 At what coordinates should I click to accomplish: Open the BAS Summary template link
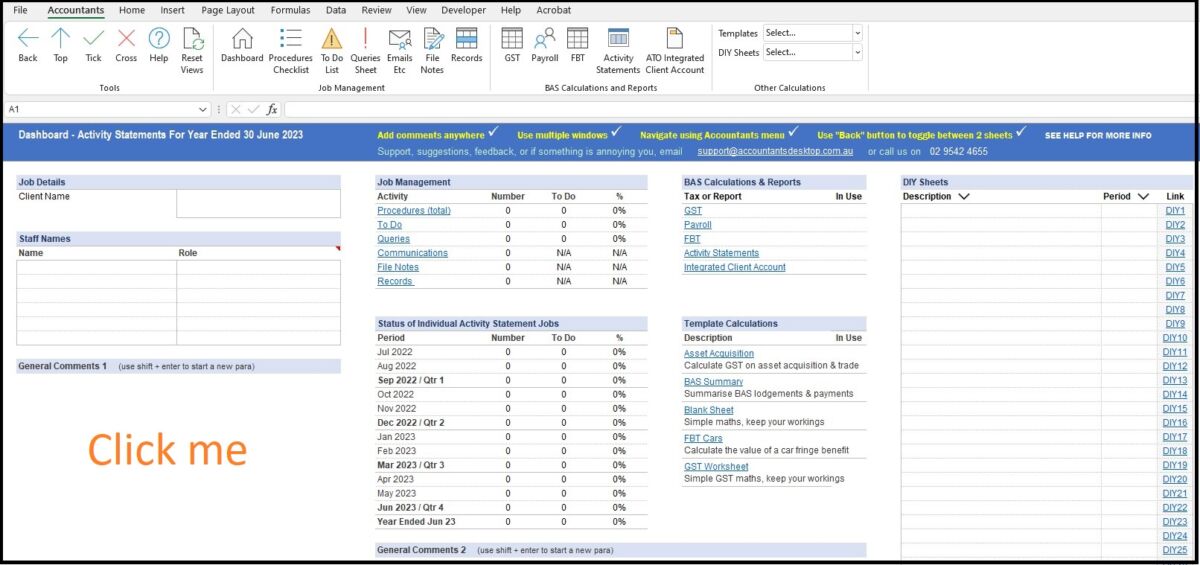713,382
